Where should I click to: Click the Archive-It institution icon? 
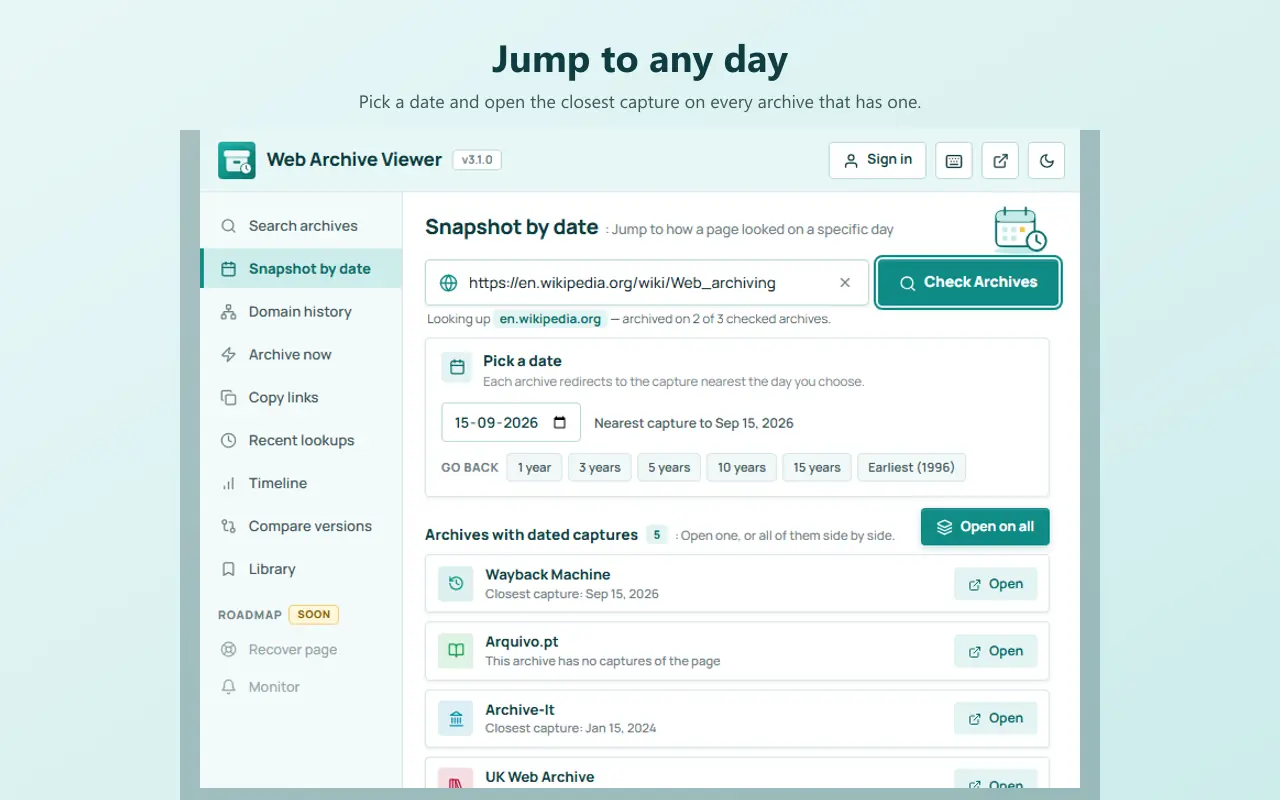[456, 718]
